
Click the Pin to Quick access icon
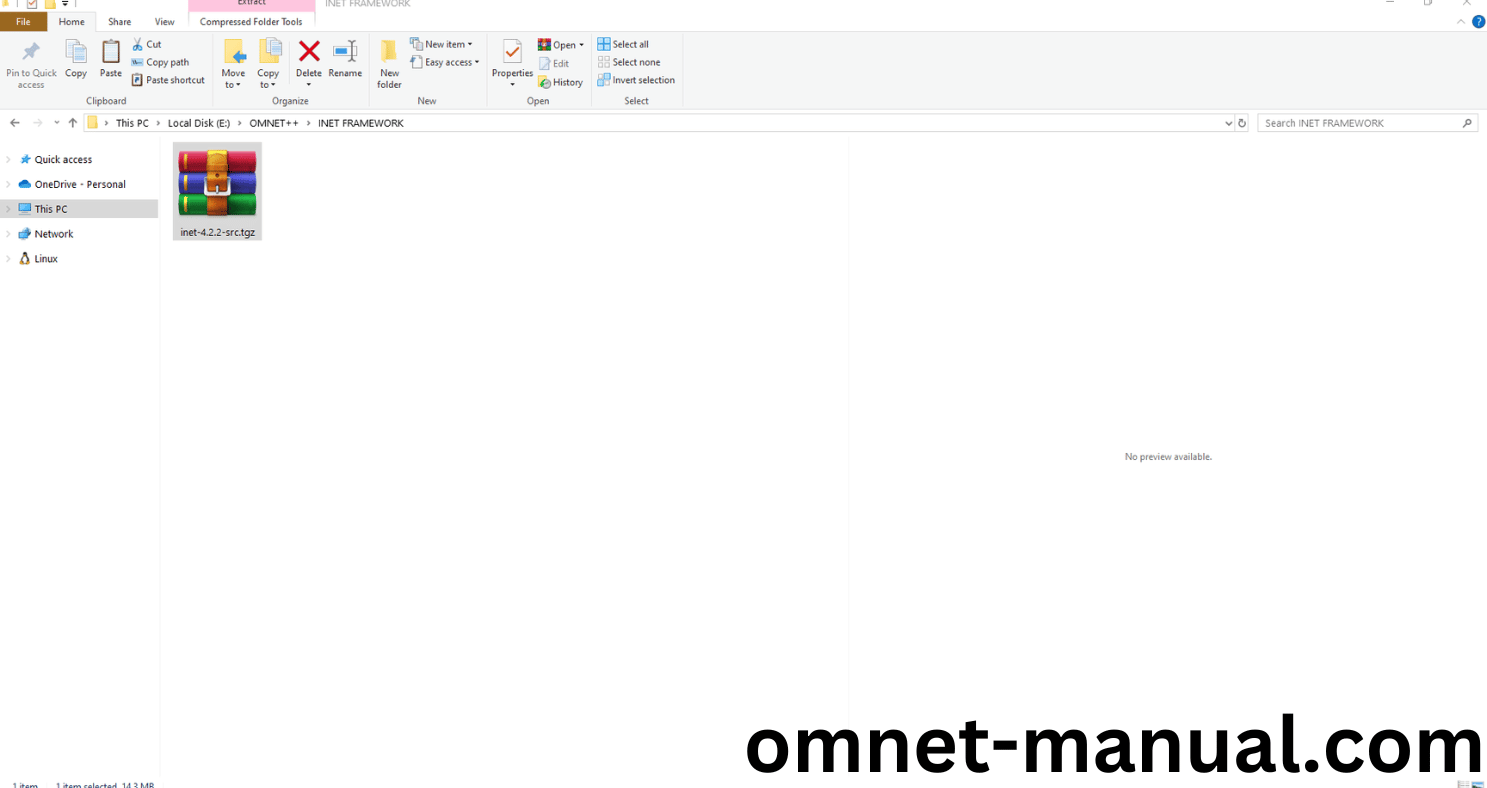coord(31,53)
